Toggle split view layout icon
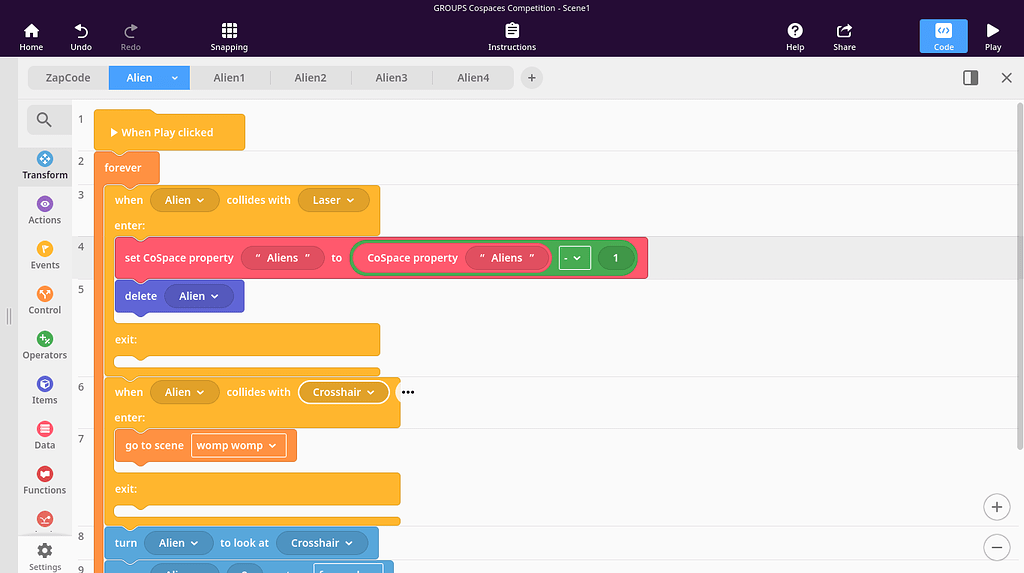 [970, 78]
